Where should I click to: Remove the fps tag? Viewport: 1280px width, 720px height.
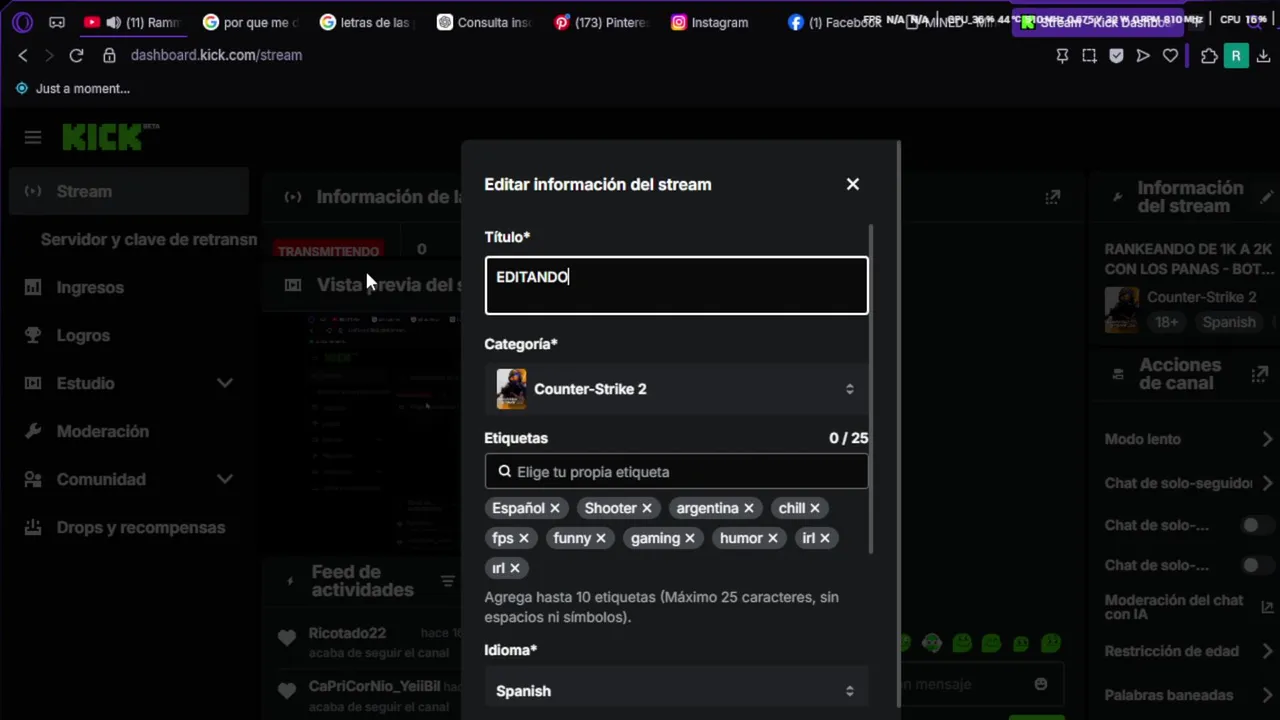pos(523,538)
